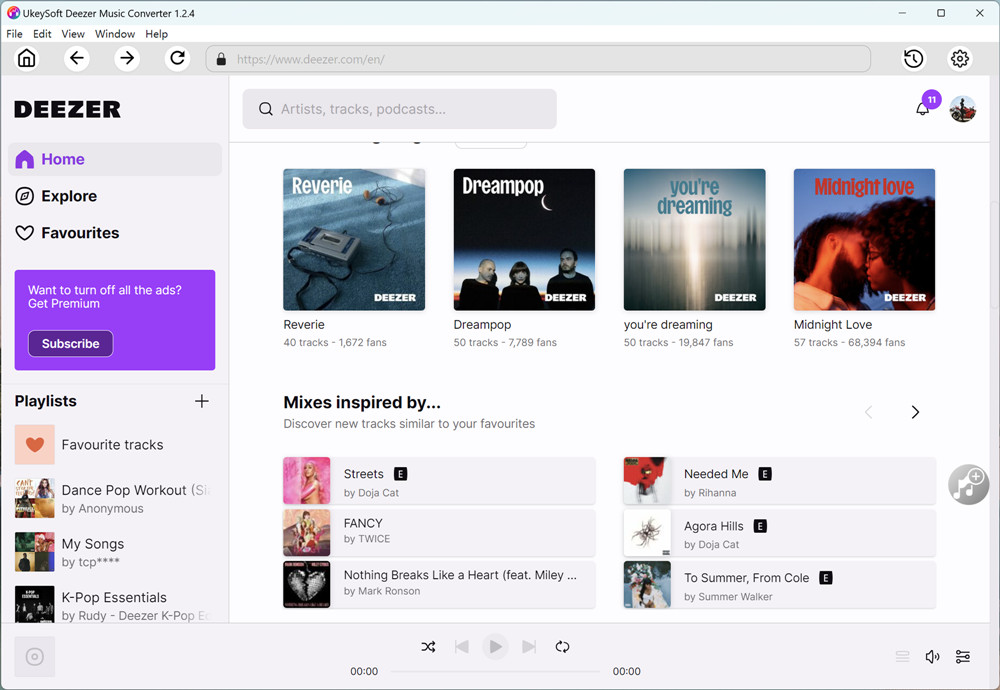Toggle shuffle playback
Image resolution: width=1000 pixels, height=690 pixels.
(428, 647)
